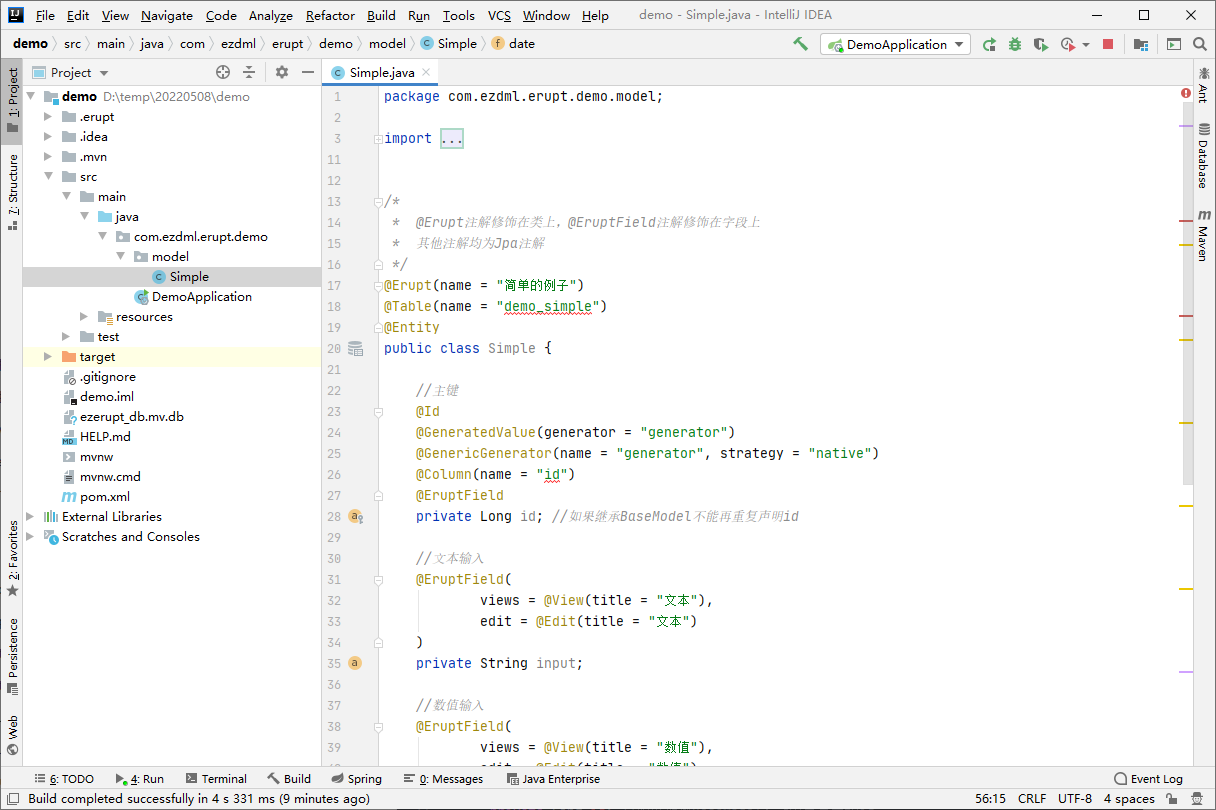The image size is (1216, 810).
Task: Open the File menu
Action: tap(45, 15)
